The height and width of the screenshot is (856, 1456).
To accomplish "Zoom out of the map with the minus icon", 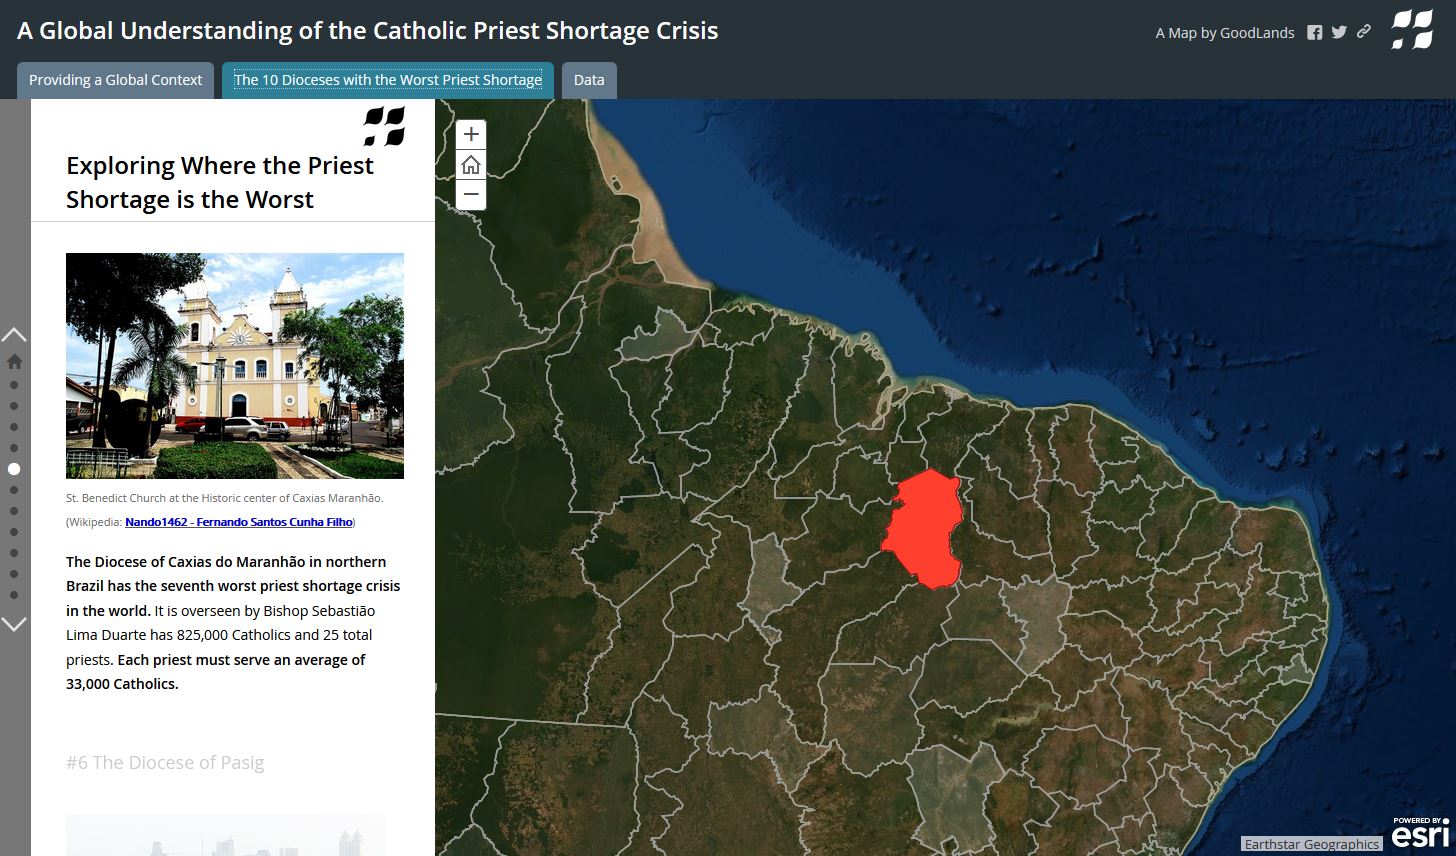I will 470,193.
